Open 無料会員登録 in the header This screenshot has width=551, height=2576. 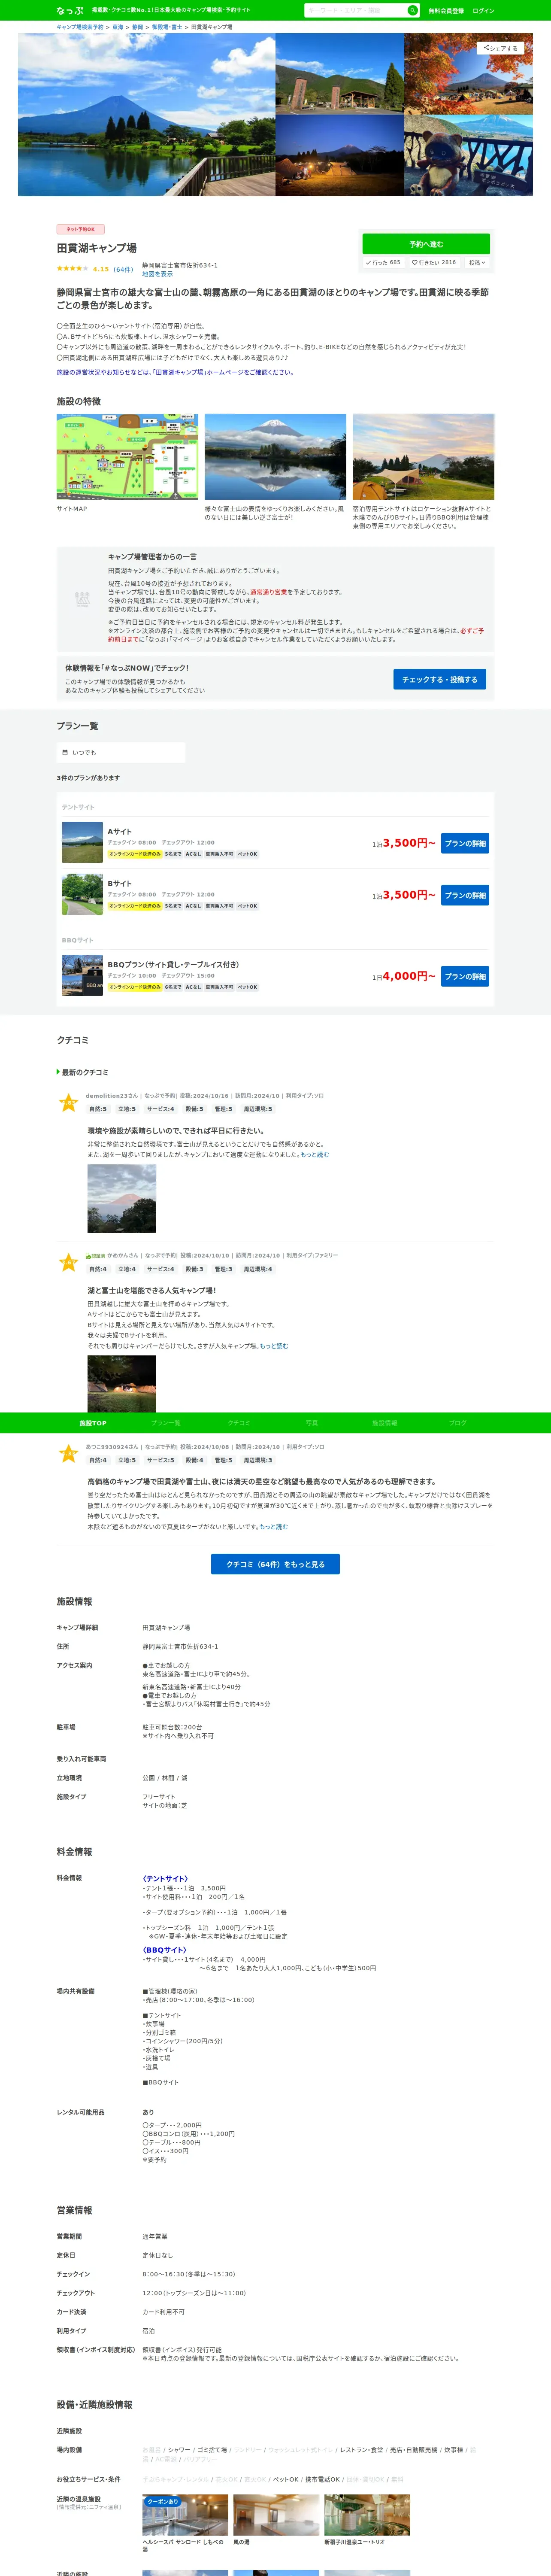[446, 11]
